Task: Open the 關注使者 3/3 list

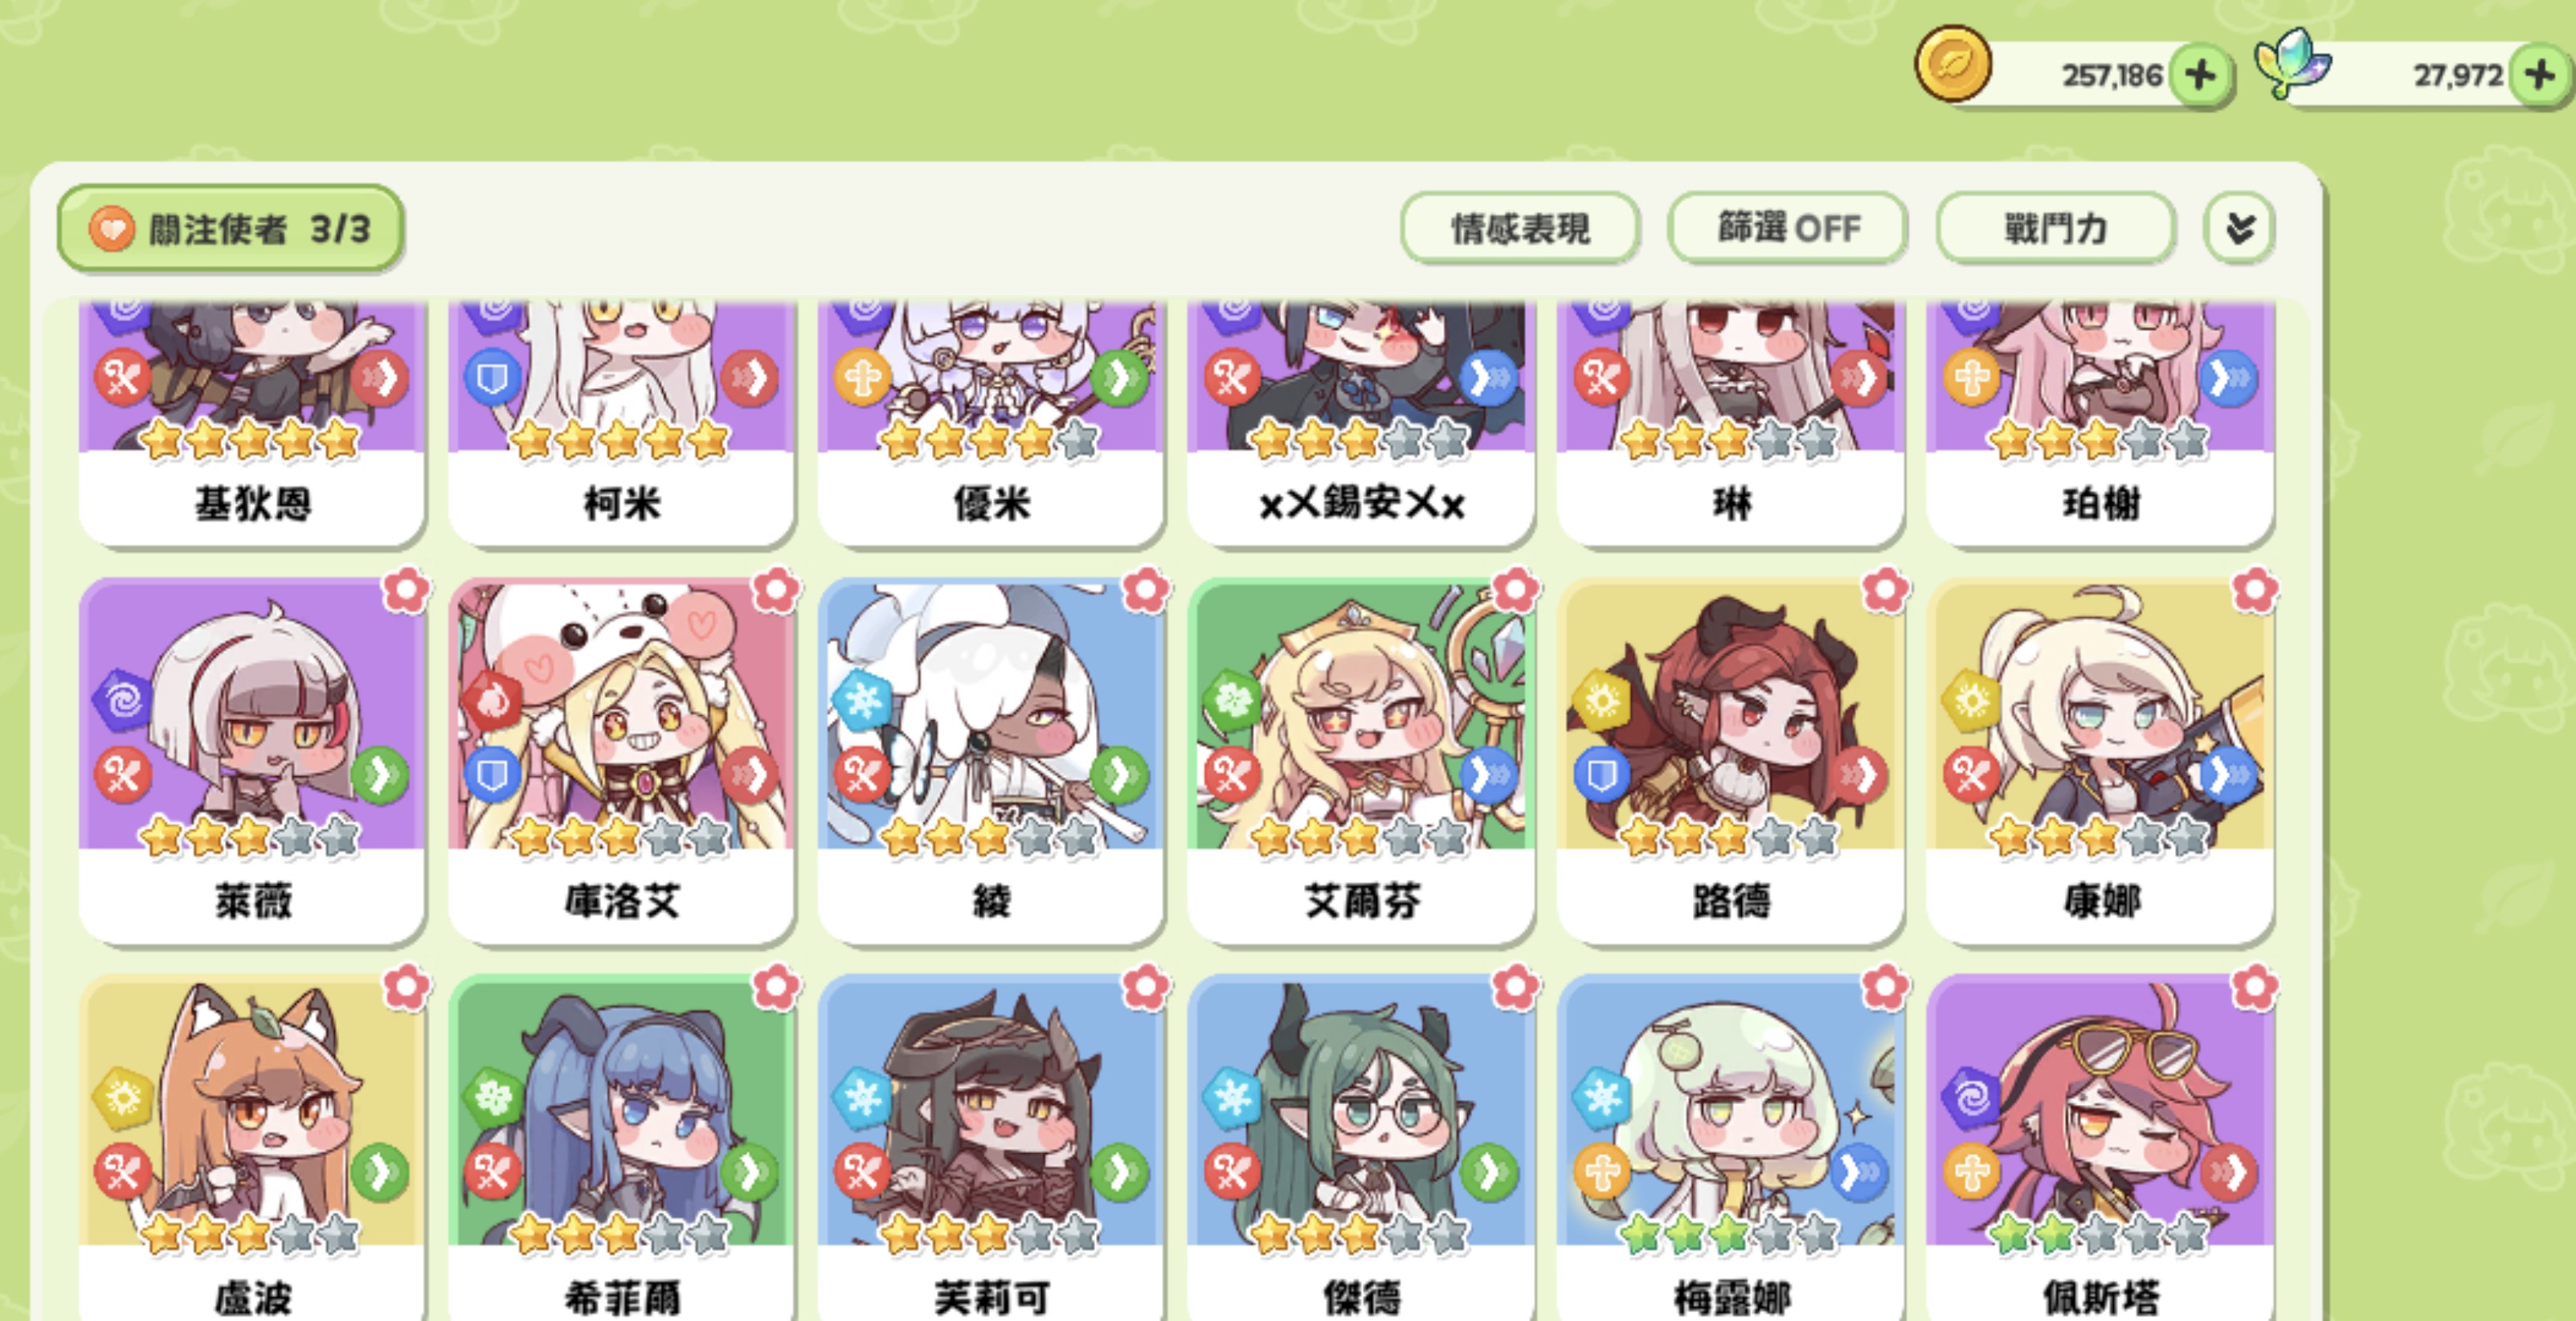Action: pos(231,229)
